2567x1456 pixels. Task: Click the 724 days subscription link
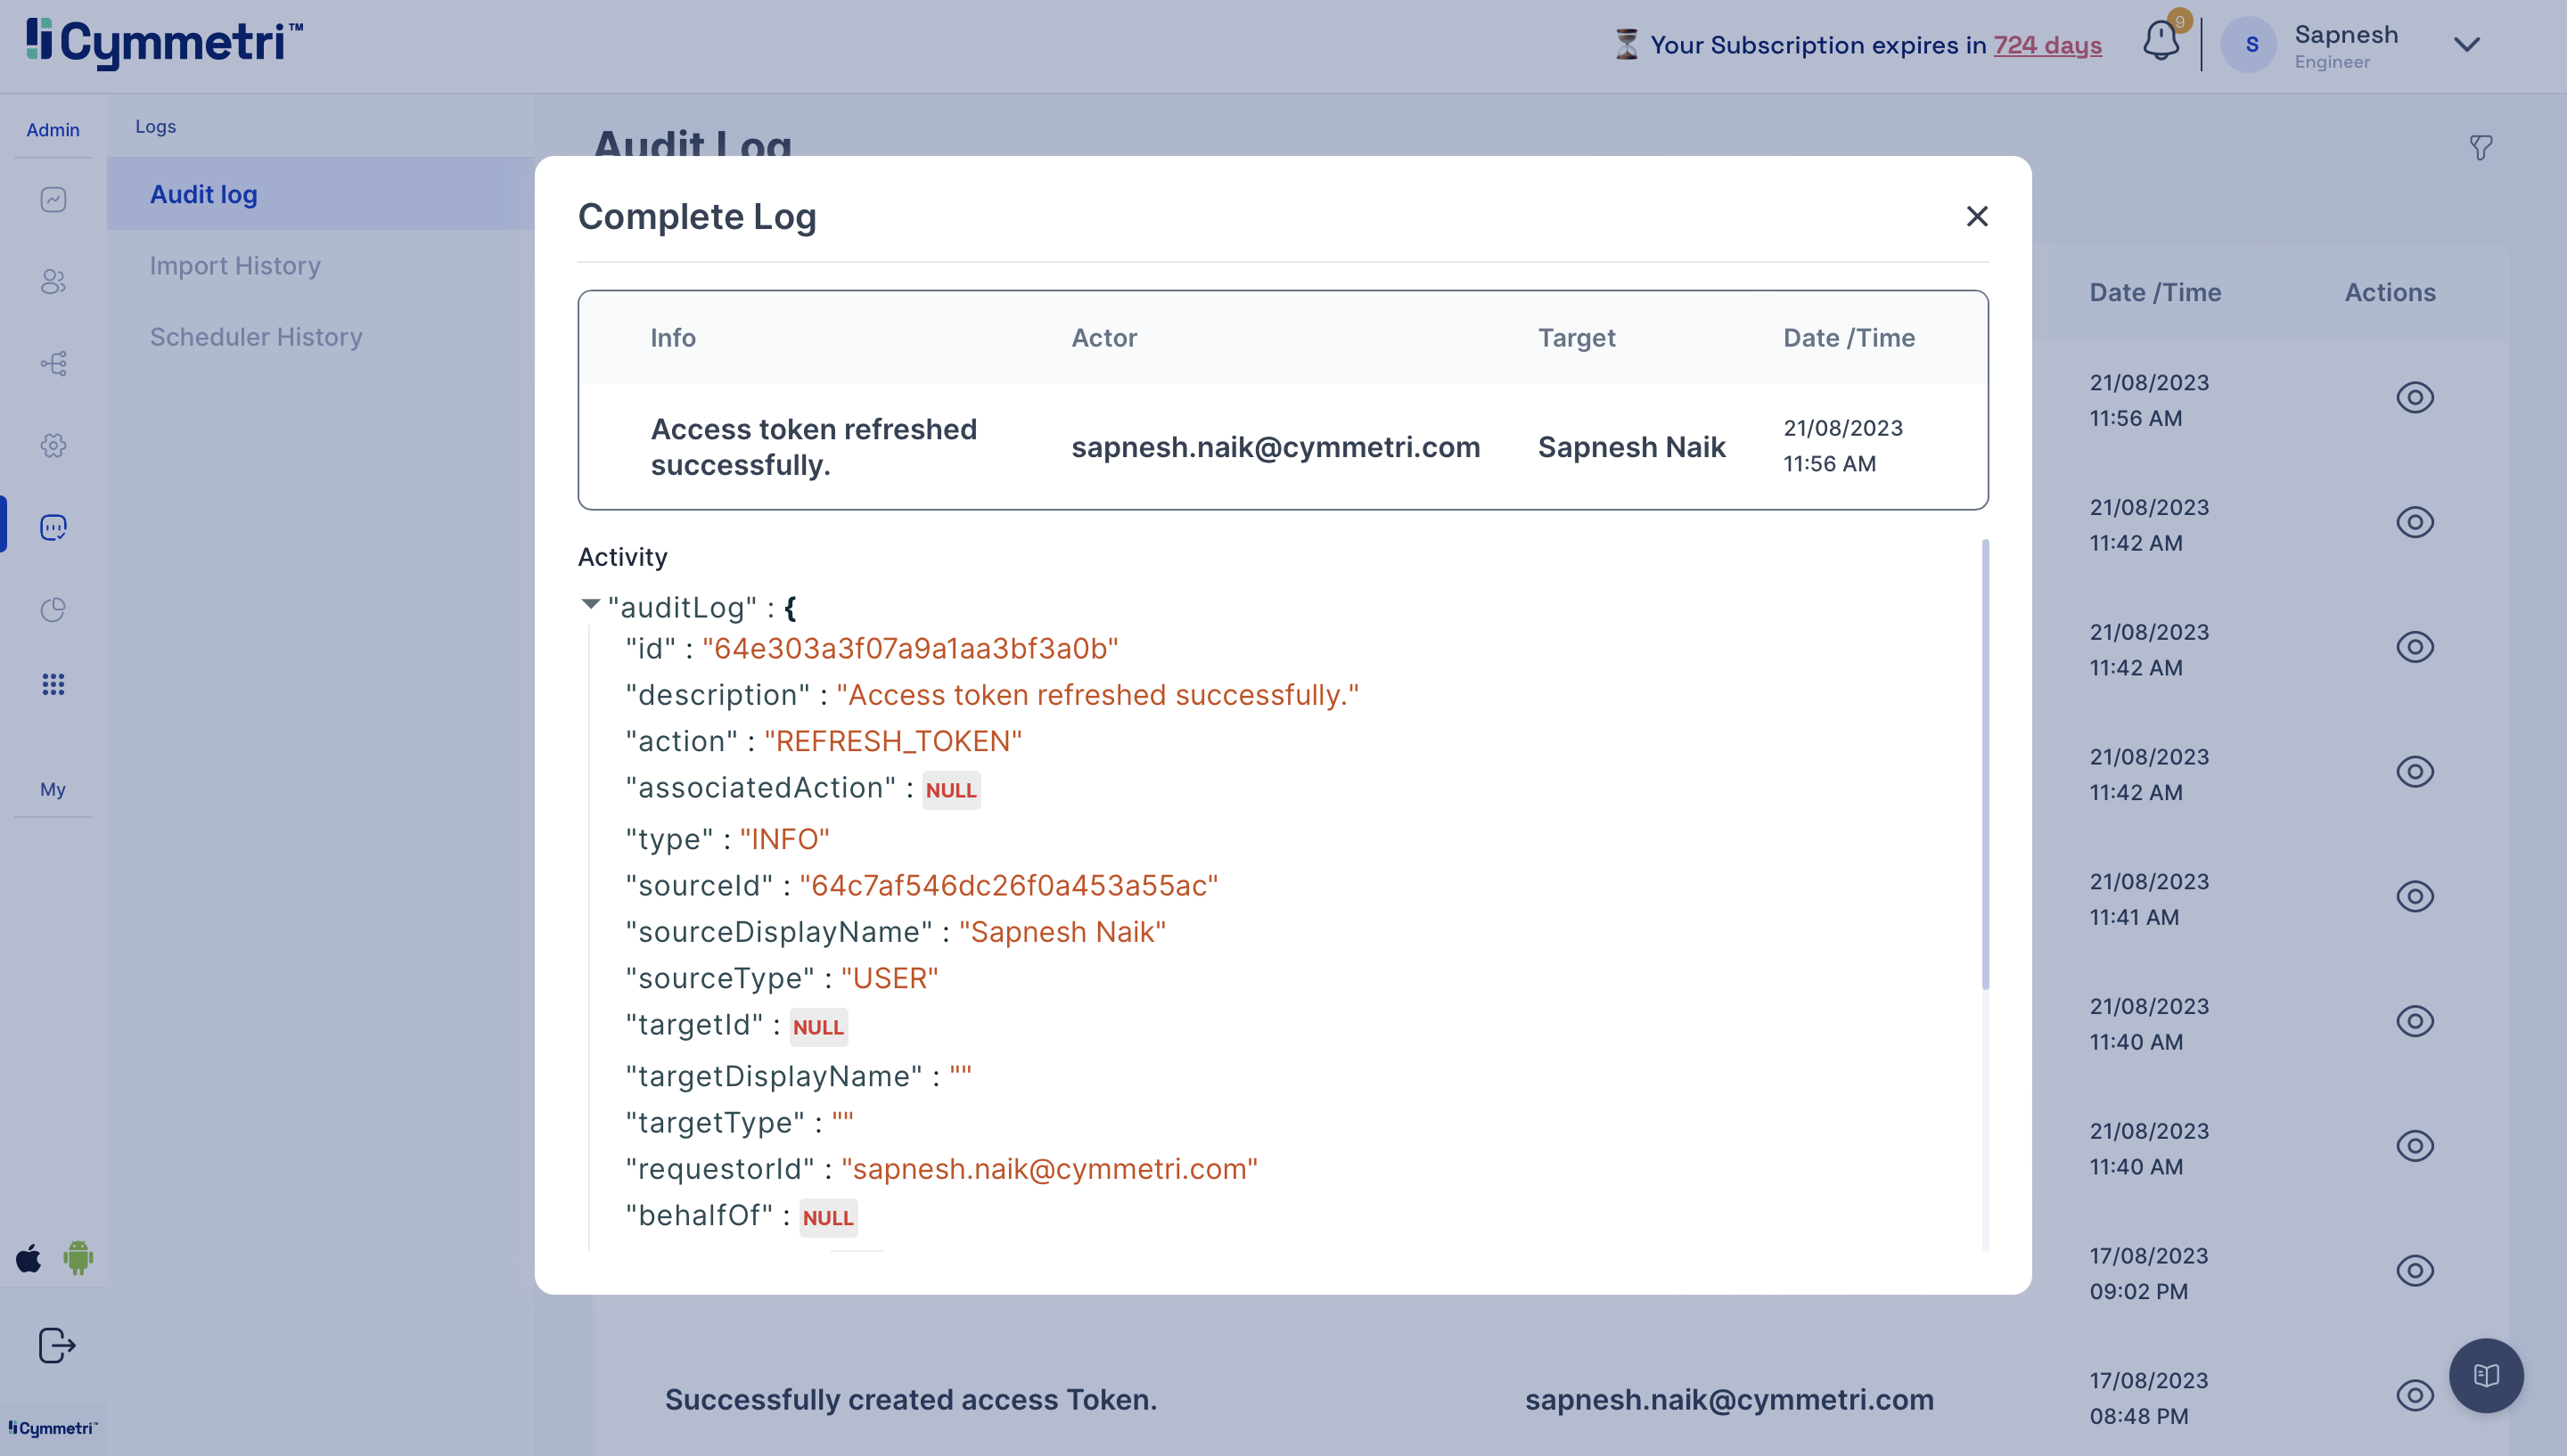pos(2047,45)
